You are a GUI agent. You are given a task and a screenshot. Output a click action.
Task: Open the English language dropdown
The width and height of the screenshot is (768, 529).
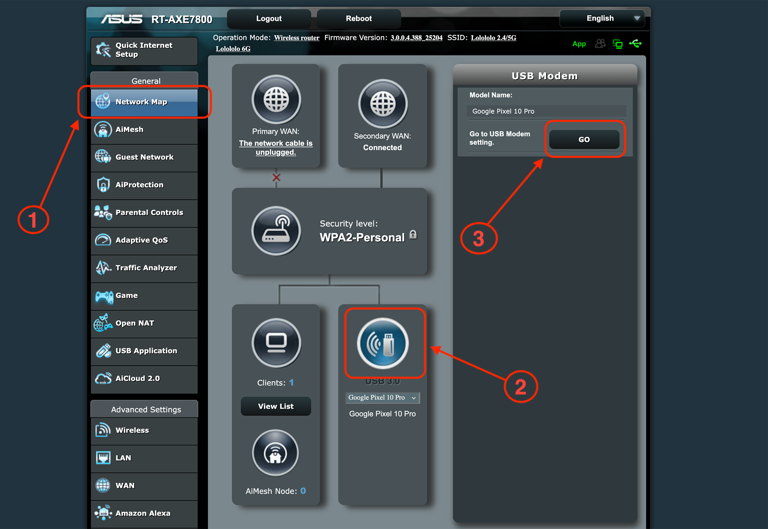[x=602, y=19]
